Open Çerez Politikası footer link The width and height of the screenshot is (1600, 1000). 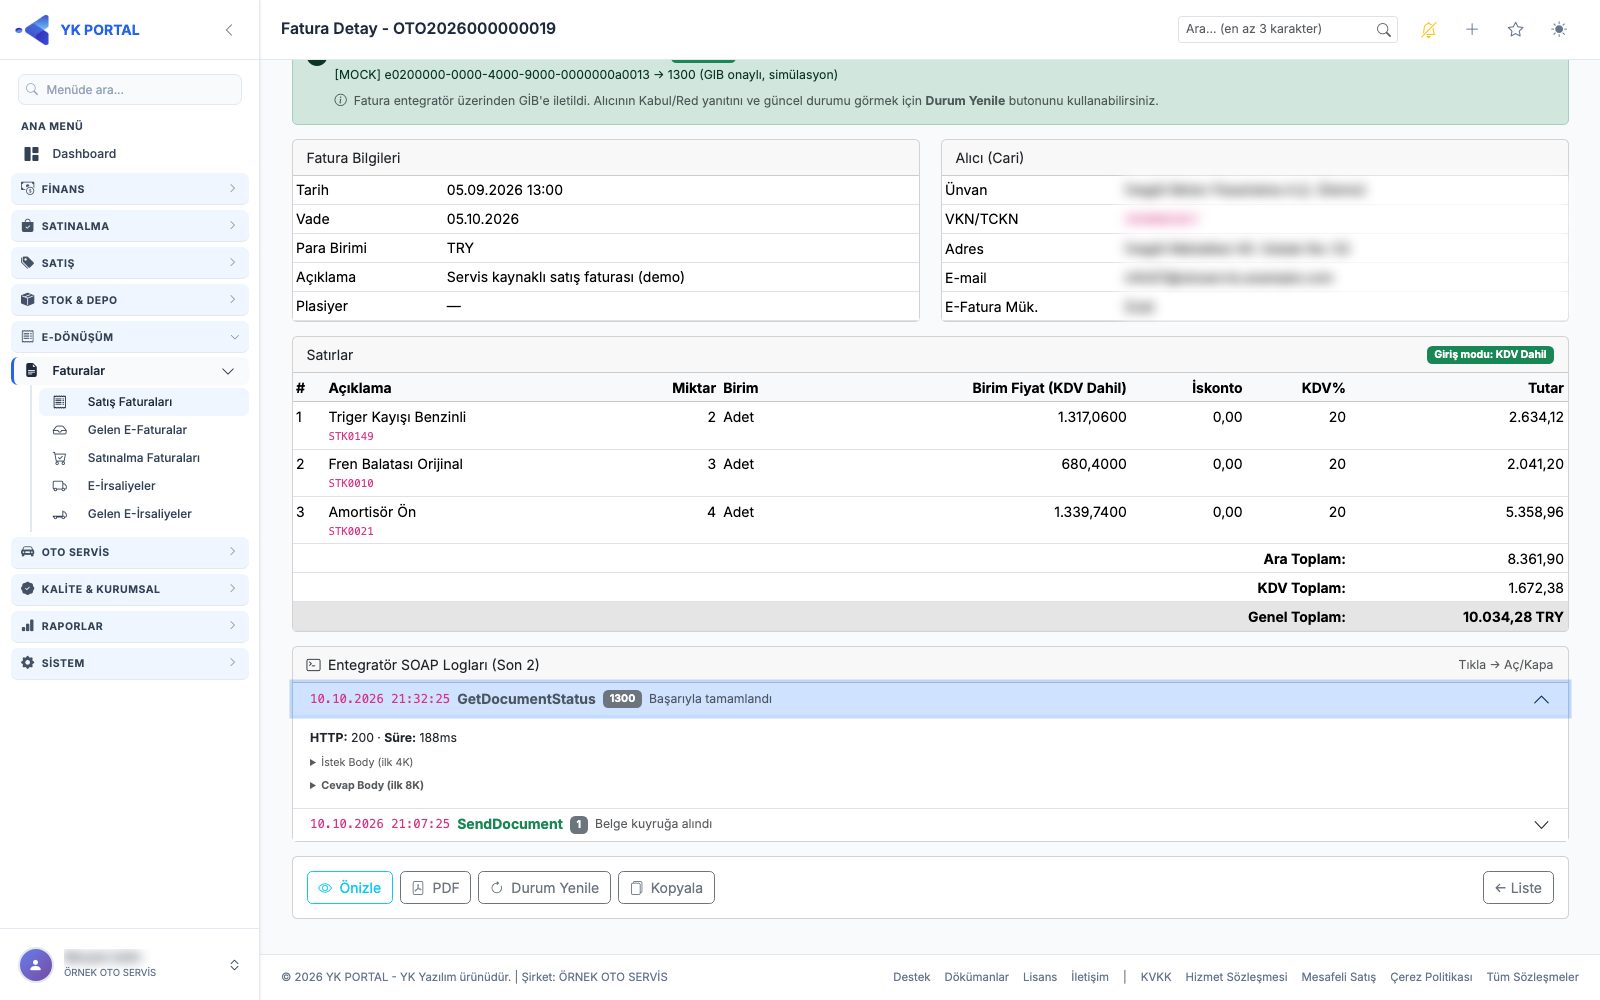click(1431, 977)
